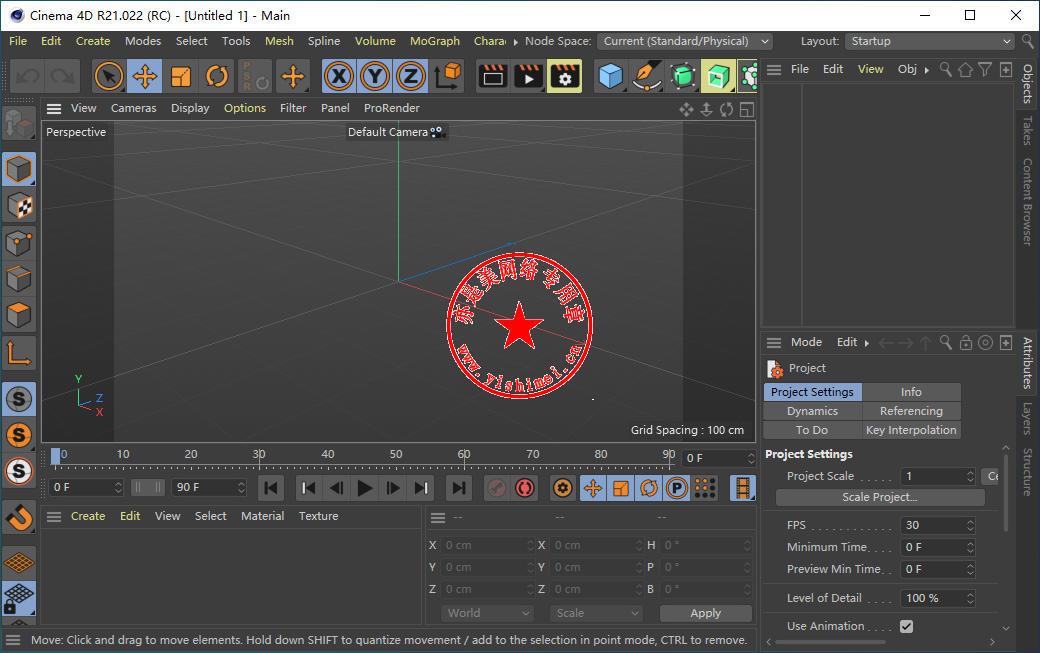Switch to Polygons mode
Viewport: 1040px width, 653px height.
pos(19,315)
